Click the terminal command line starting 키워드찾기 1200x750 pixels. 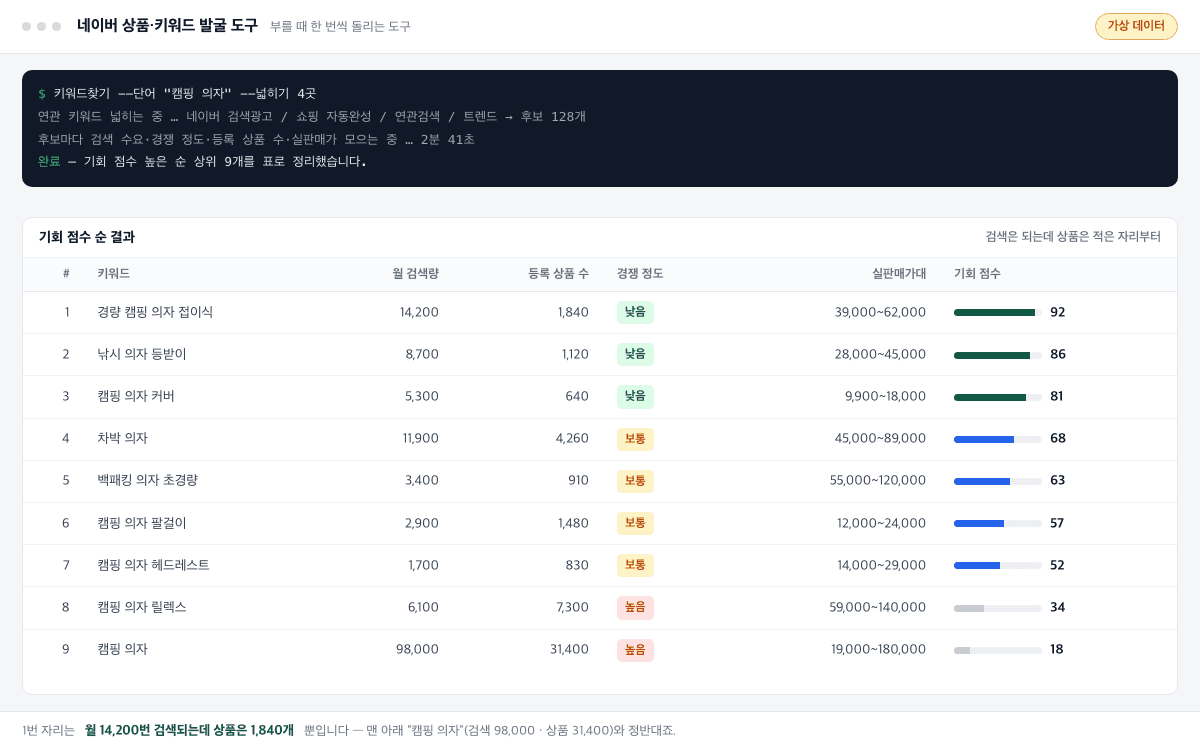[x=177, y=93]
